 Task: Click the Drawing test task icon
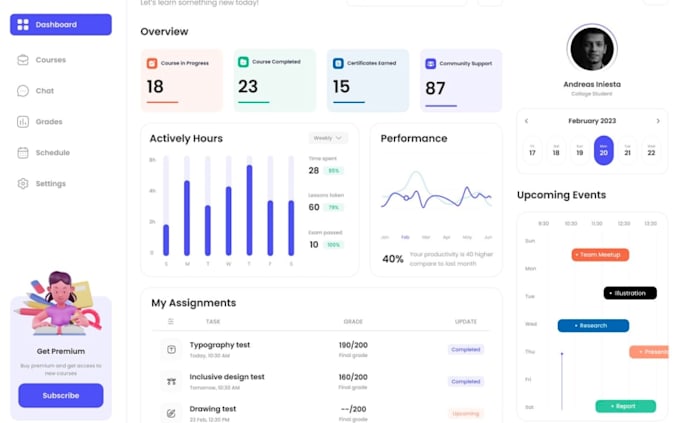click(171, 413)
